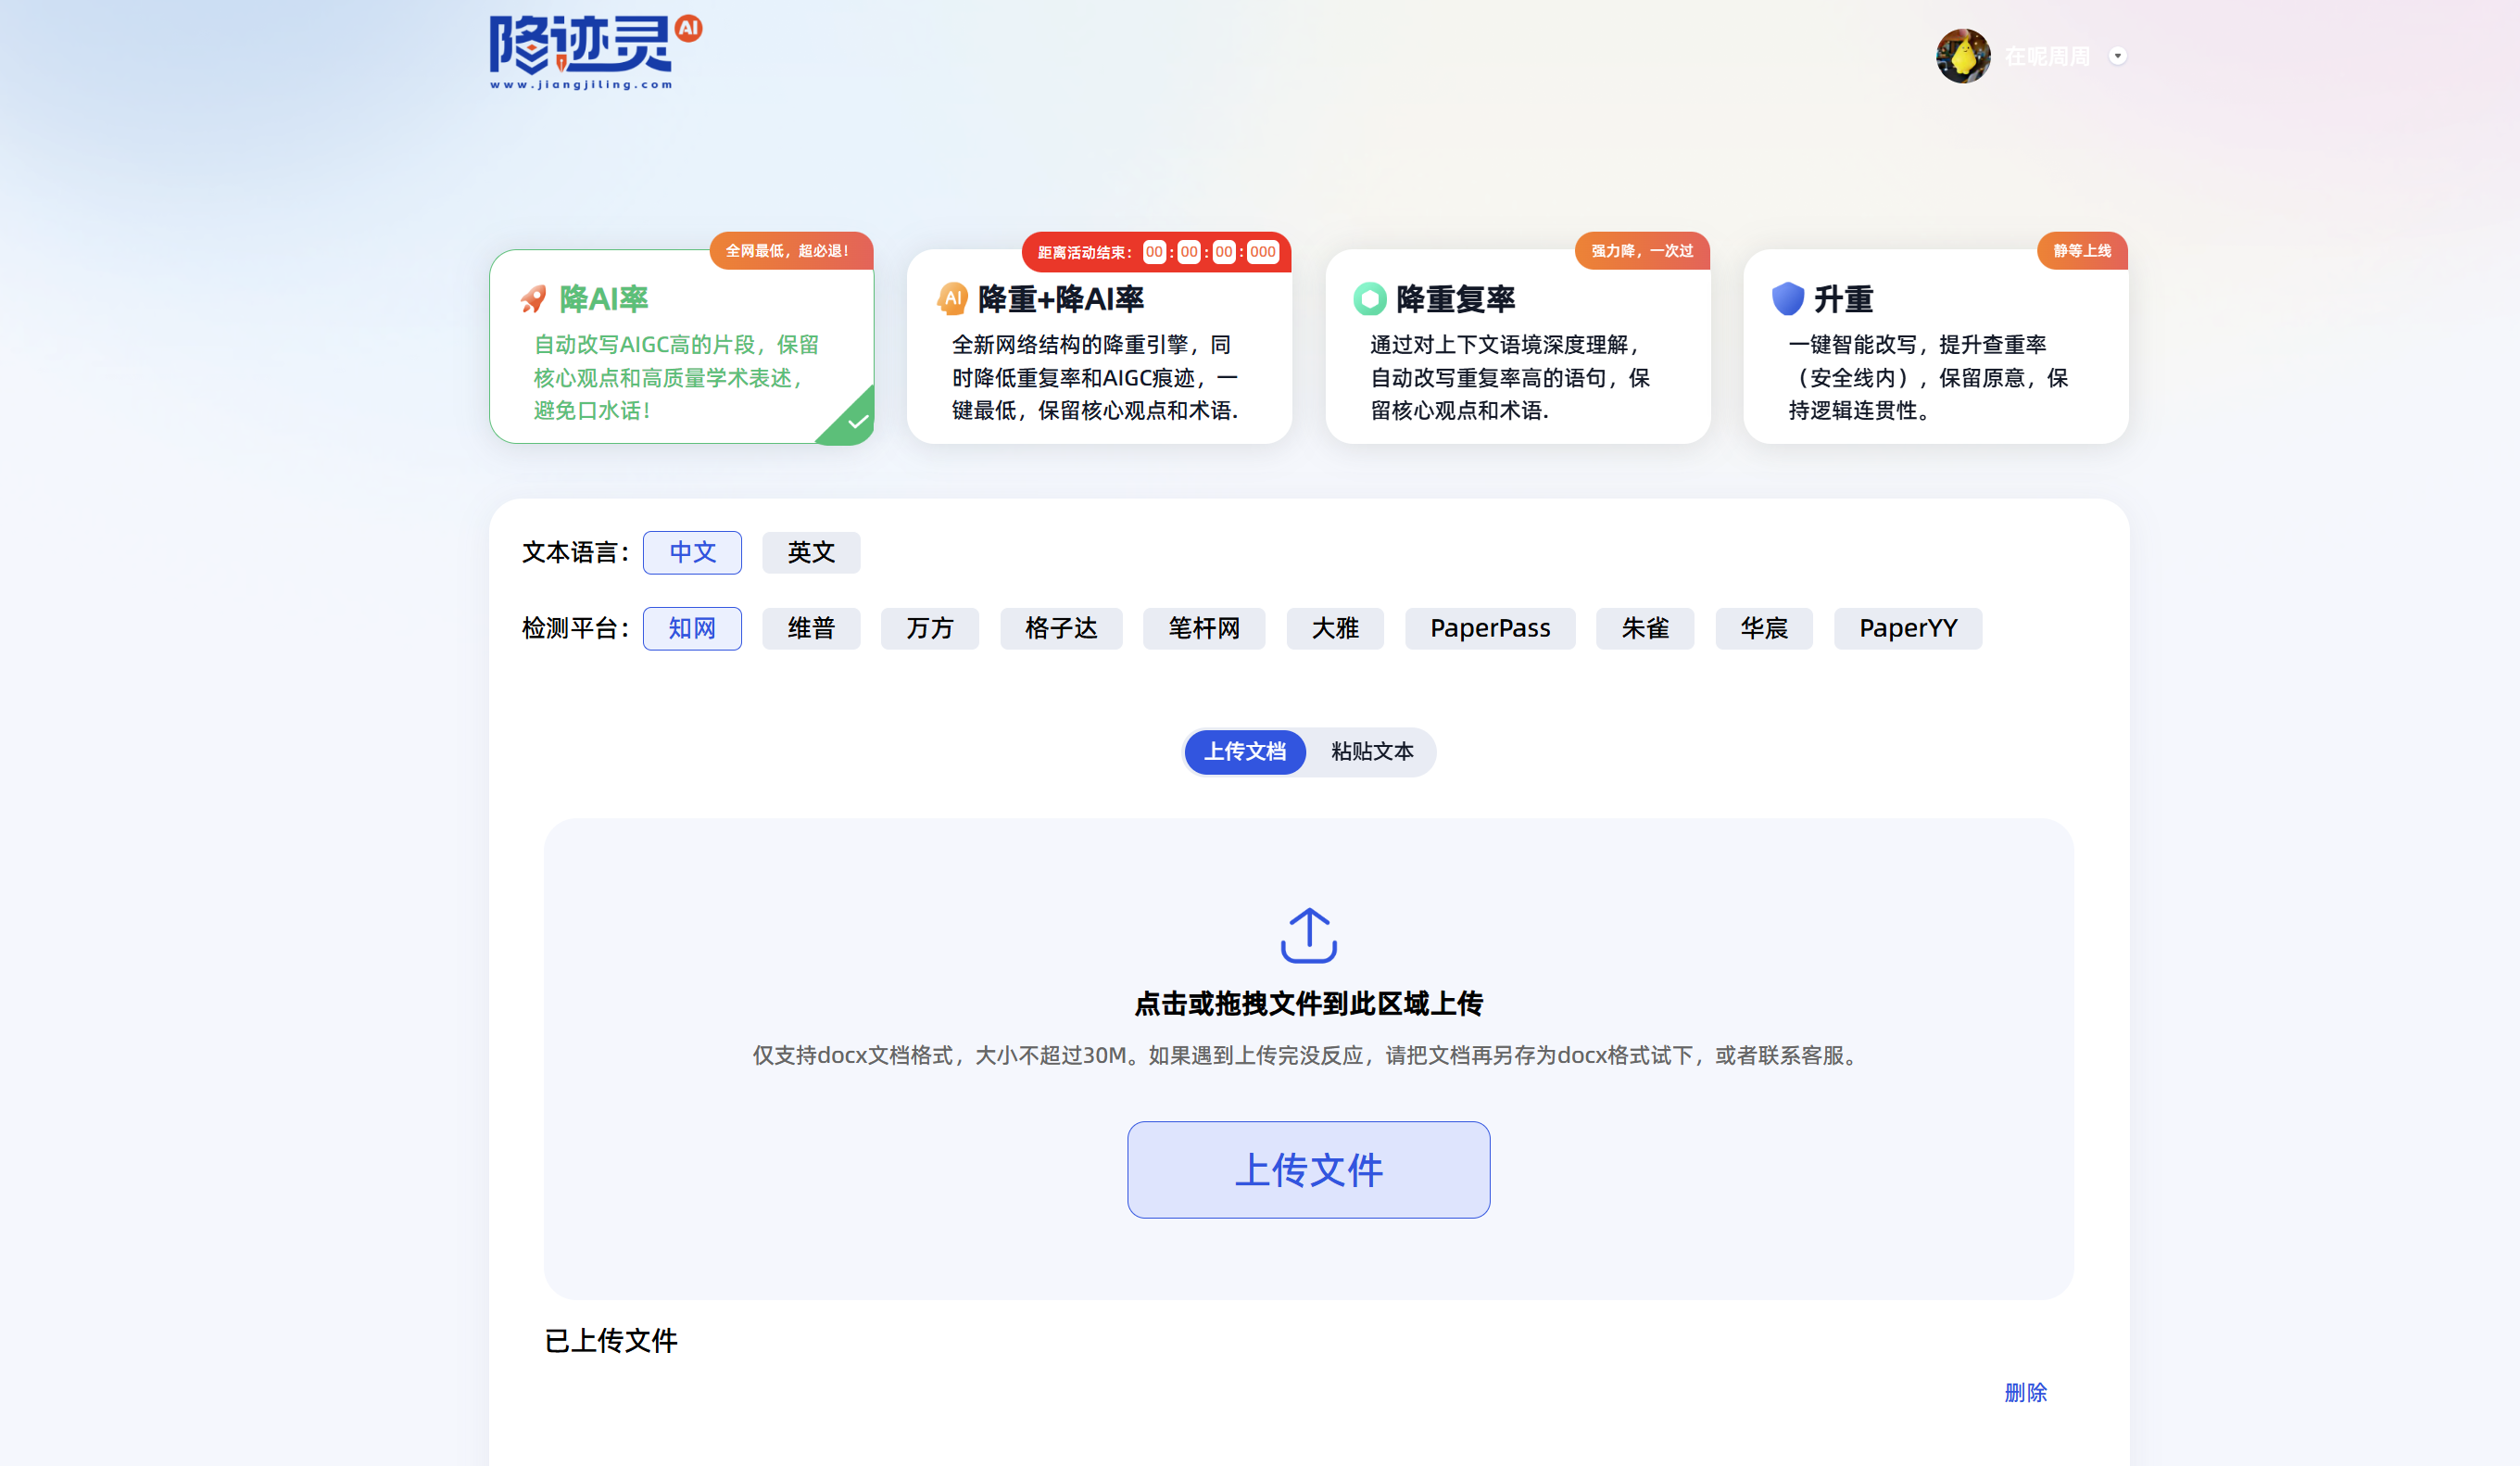Pick 格子达 from the platform options
Viewport: 2520px width, 1466px height.
click(x=1060, y=628)
